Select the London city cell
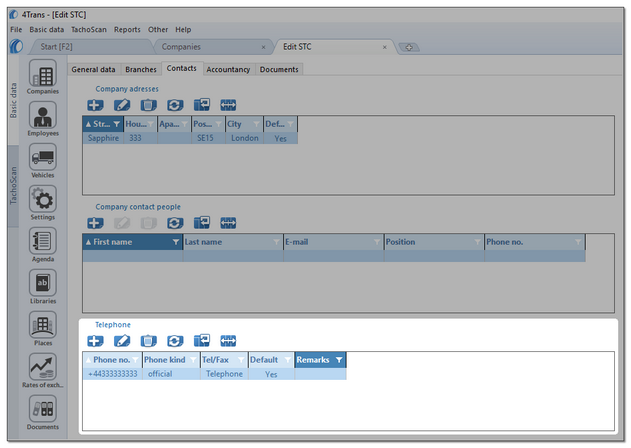631x448 pixels. pyautogui.click(x=245, y=138)
